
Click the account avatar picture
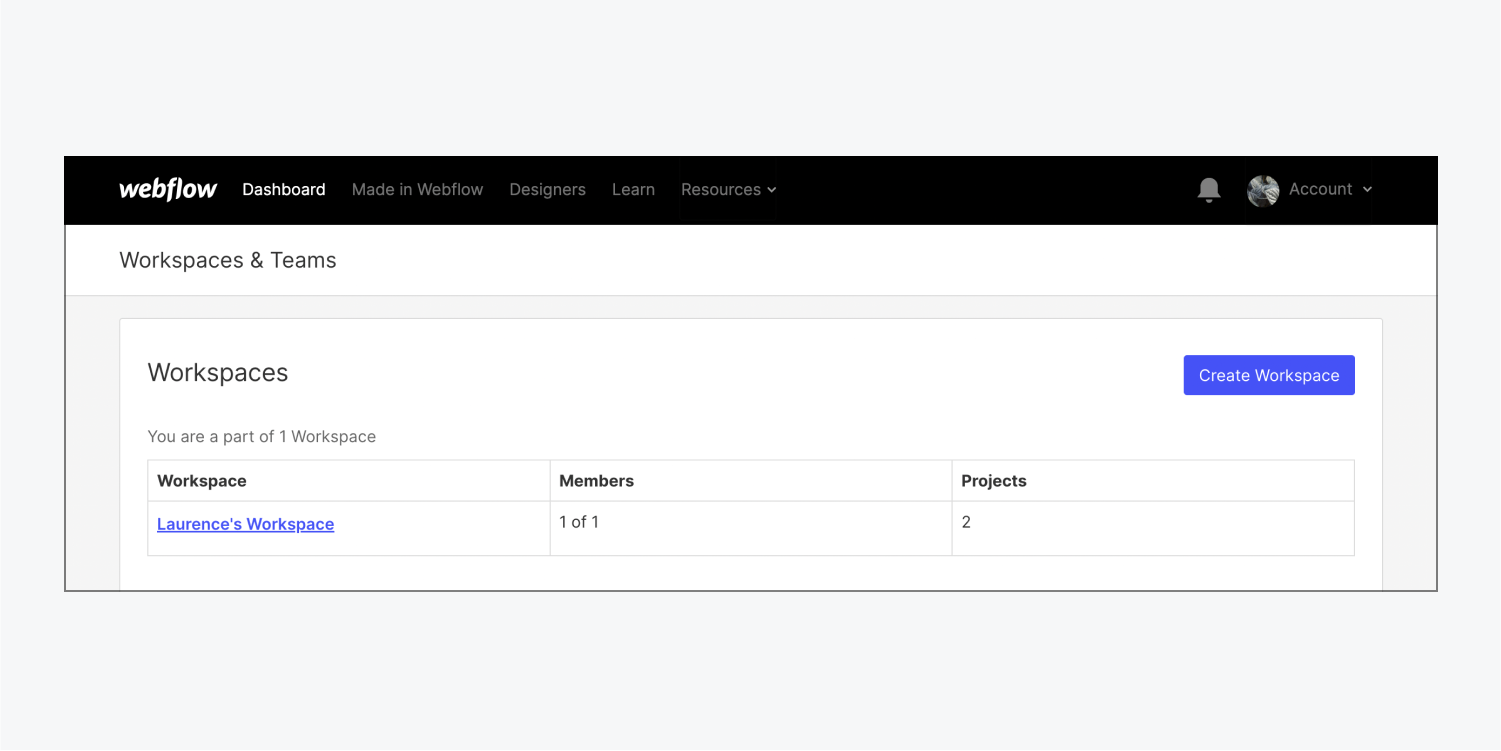tap(1263, 190)
